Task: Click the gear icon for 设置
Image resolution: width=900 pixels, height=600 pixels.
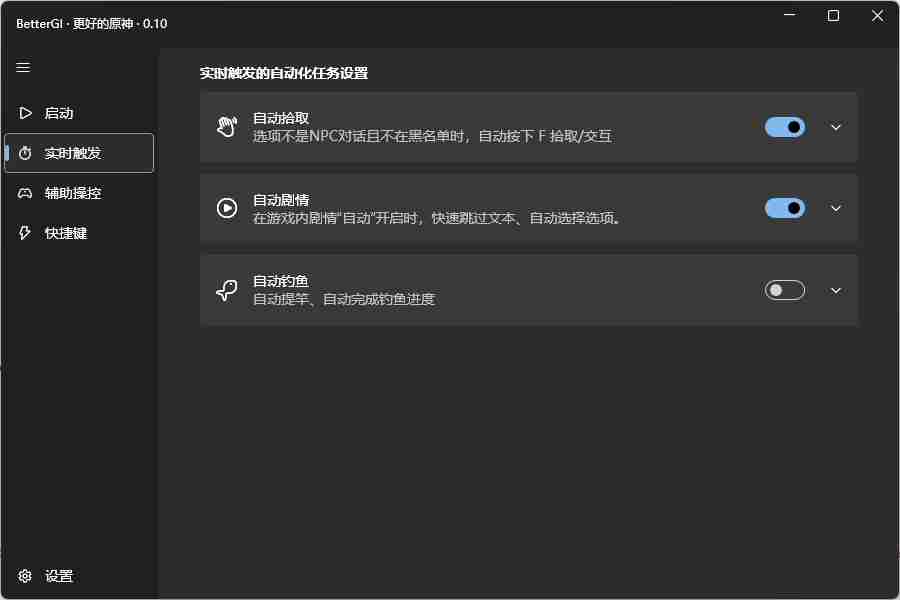Action: pos(25,576)
